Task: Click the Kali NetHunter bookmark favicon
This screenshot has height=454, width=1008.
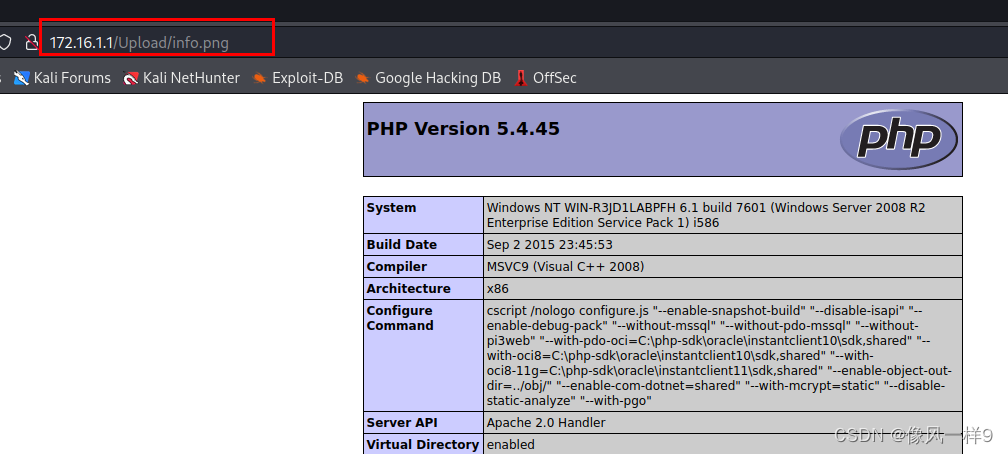Action: coord(131,78)
